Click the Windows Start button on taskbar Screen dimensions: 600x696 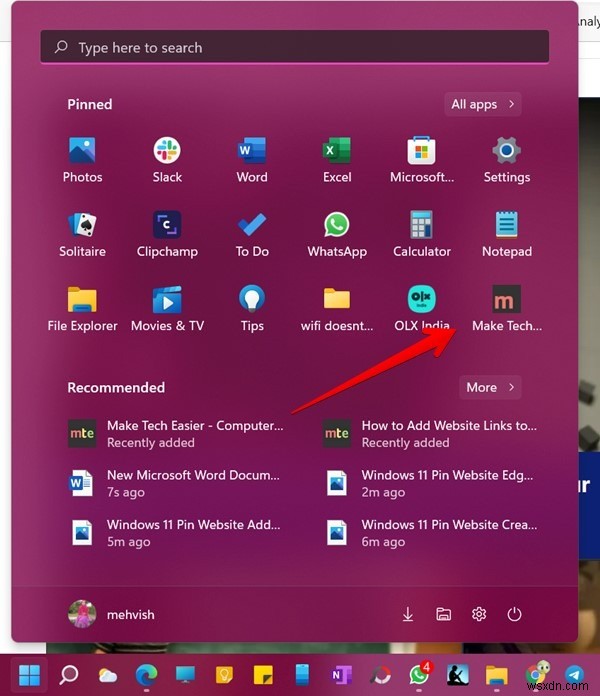(30, 675)
